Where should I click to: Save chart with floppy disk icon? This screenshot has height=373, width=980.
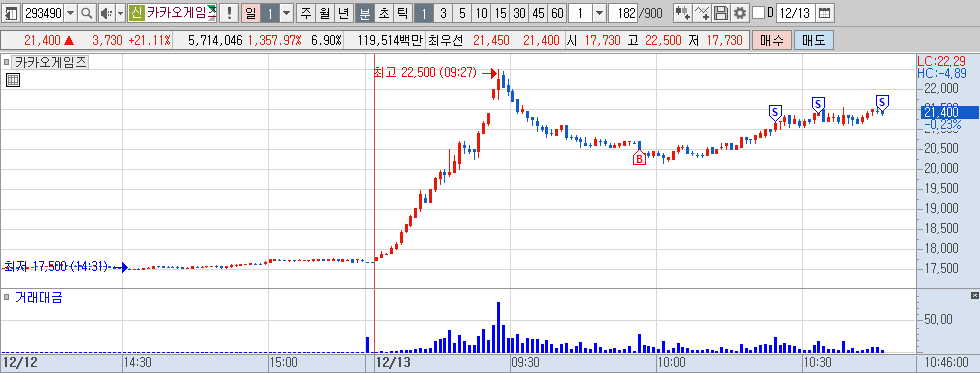(x=721, y=12)
